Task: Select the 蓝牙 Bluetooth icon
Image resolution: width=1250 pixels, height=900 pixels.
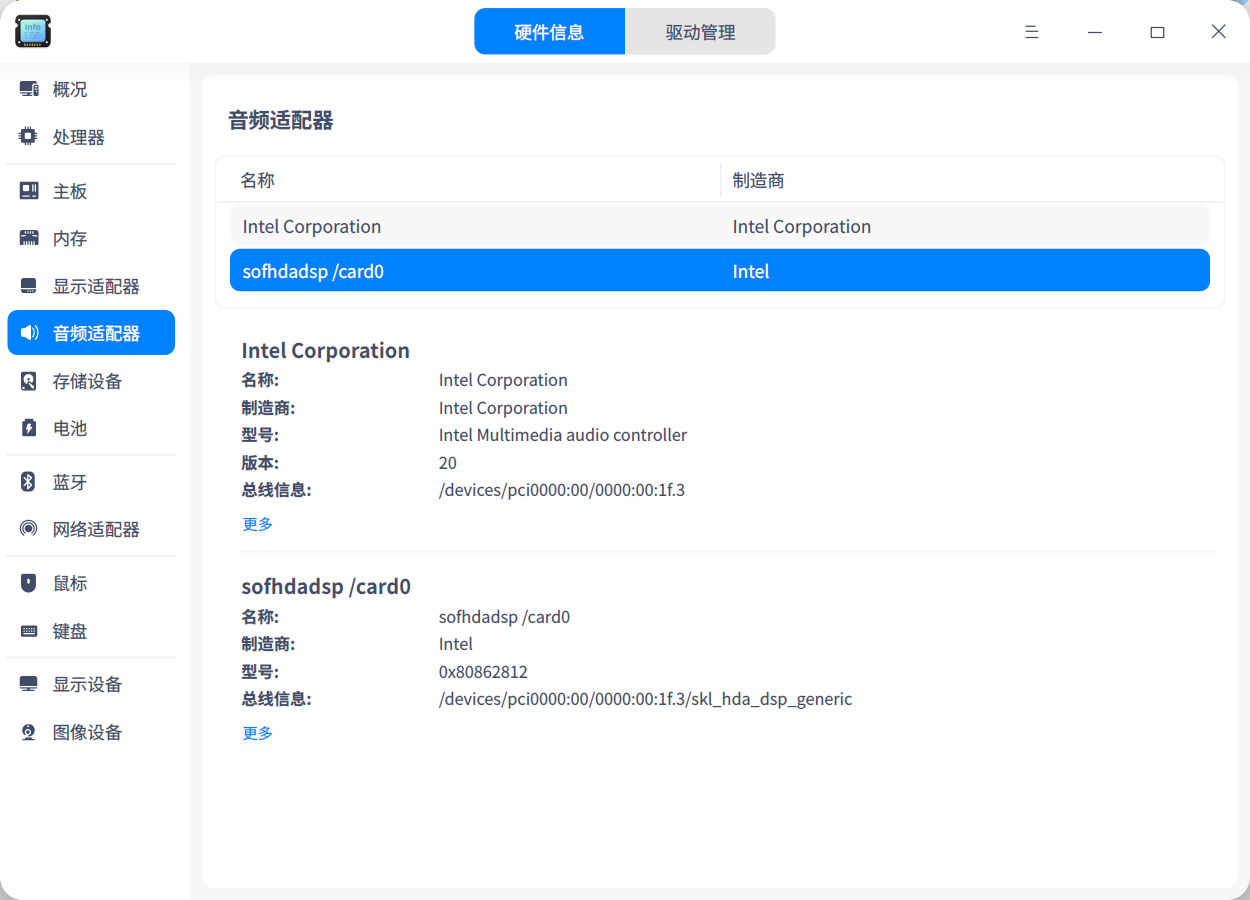Action: point(29,482)
